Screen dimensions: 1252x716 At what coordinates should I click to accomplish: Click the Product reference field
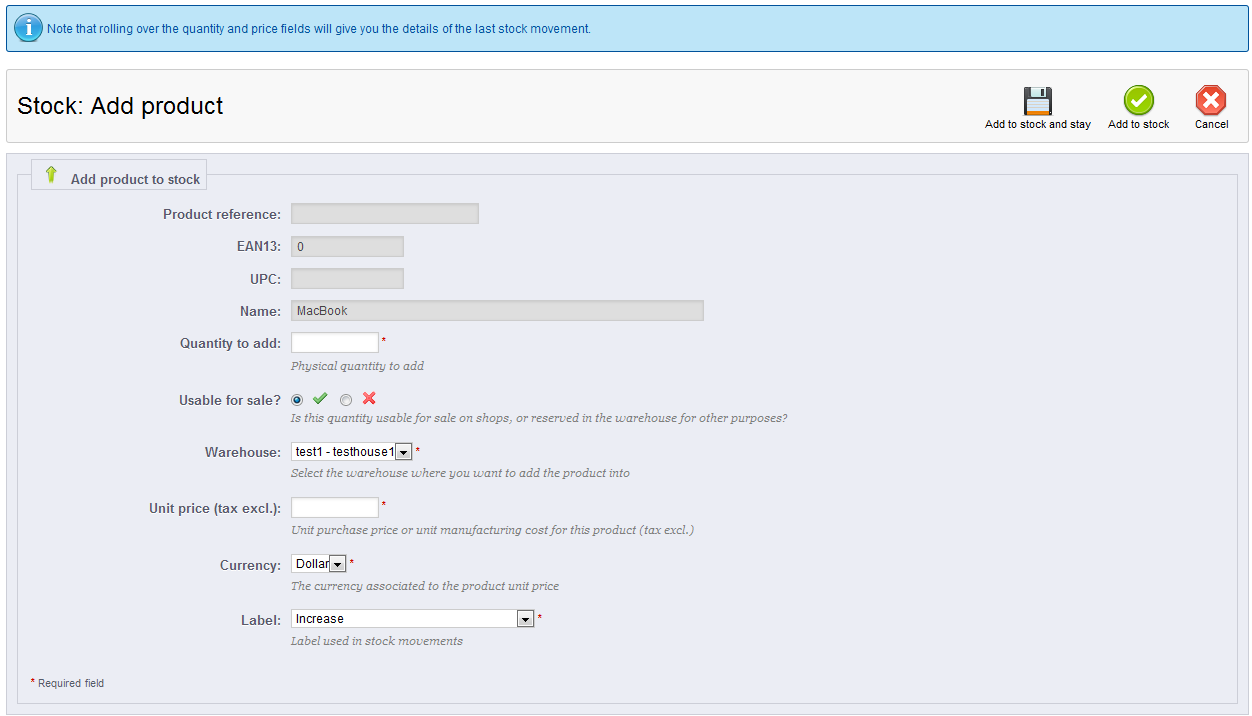coord(384,214)
